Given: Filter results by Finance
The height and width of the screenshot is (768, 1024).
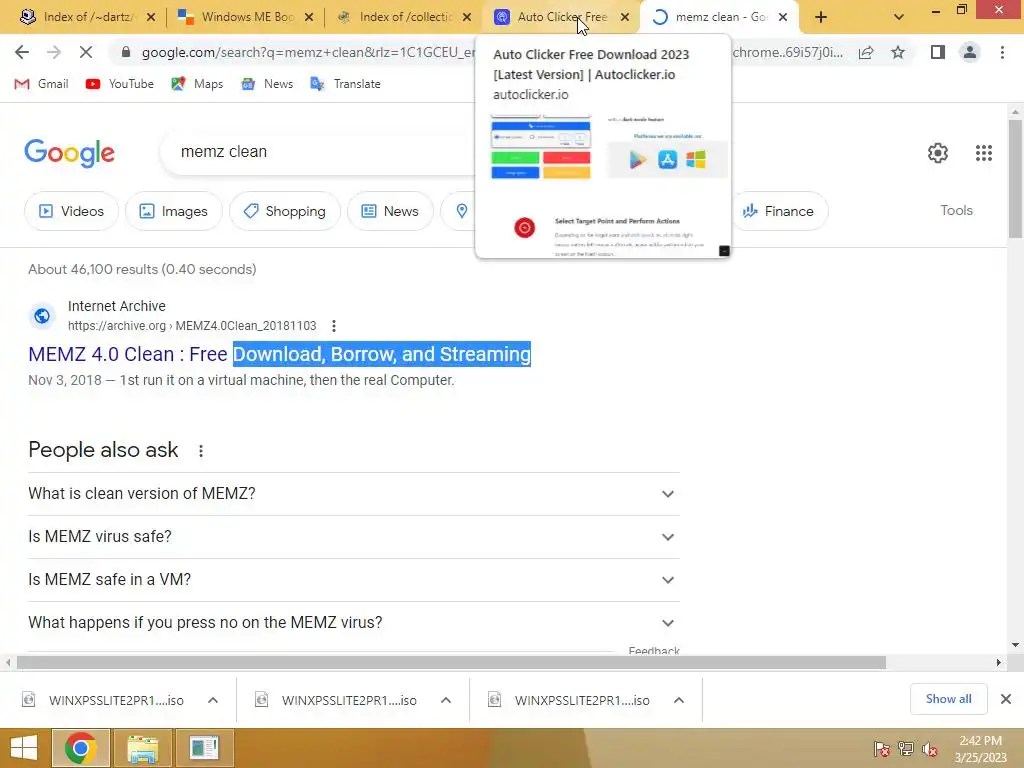Looking at the screenshot, I should point(778,211).
